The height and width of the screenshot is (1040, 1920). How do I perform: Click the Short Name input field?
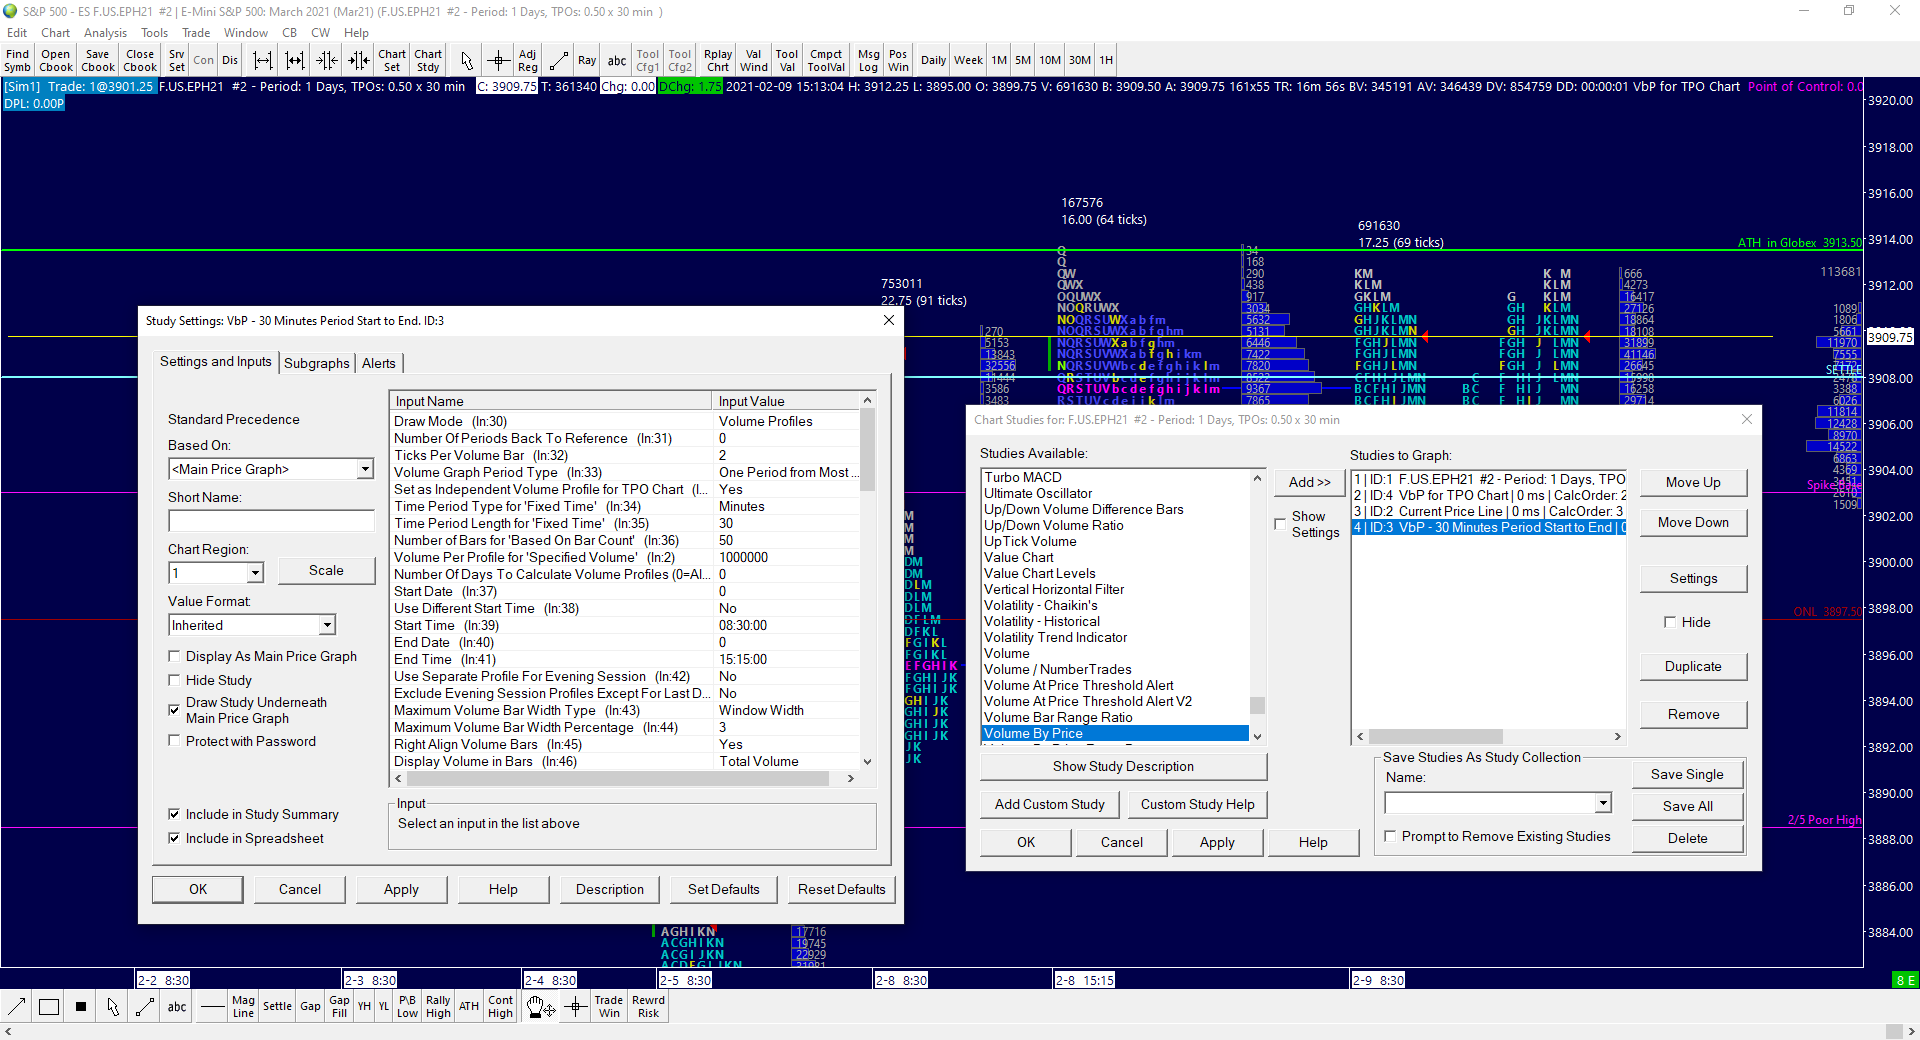tap(271, 521)
